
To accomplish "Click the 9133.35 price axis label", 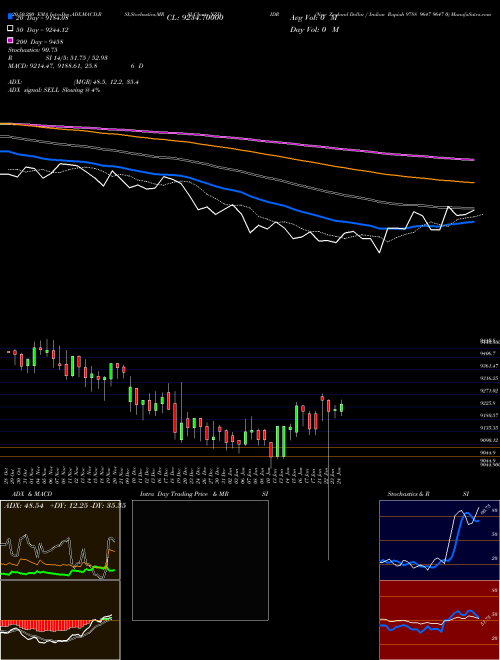I will pyautogui.click(x=489, y=427).
